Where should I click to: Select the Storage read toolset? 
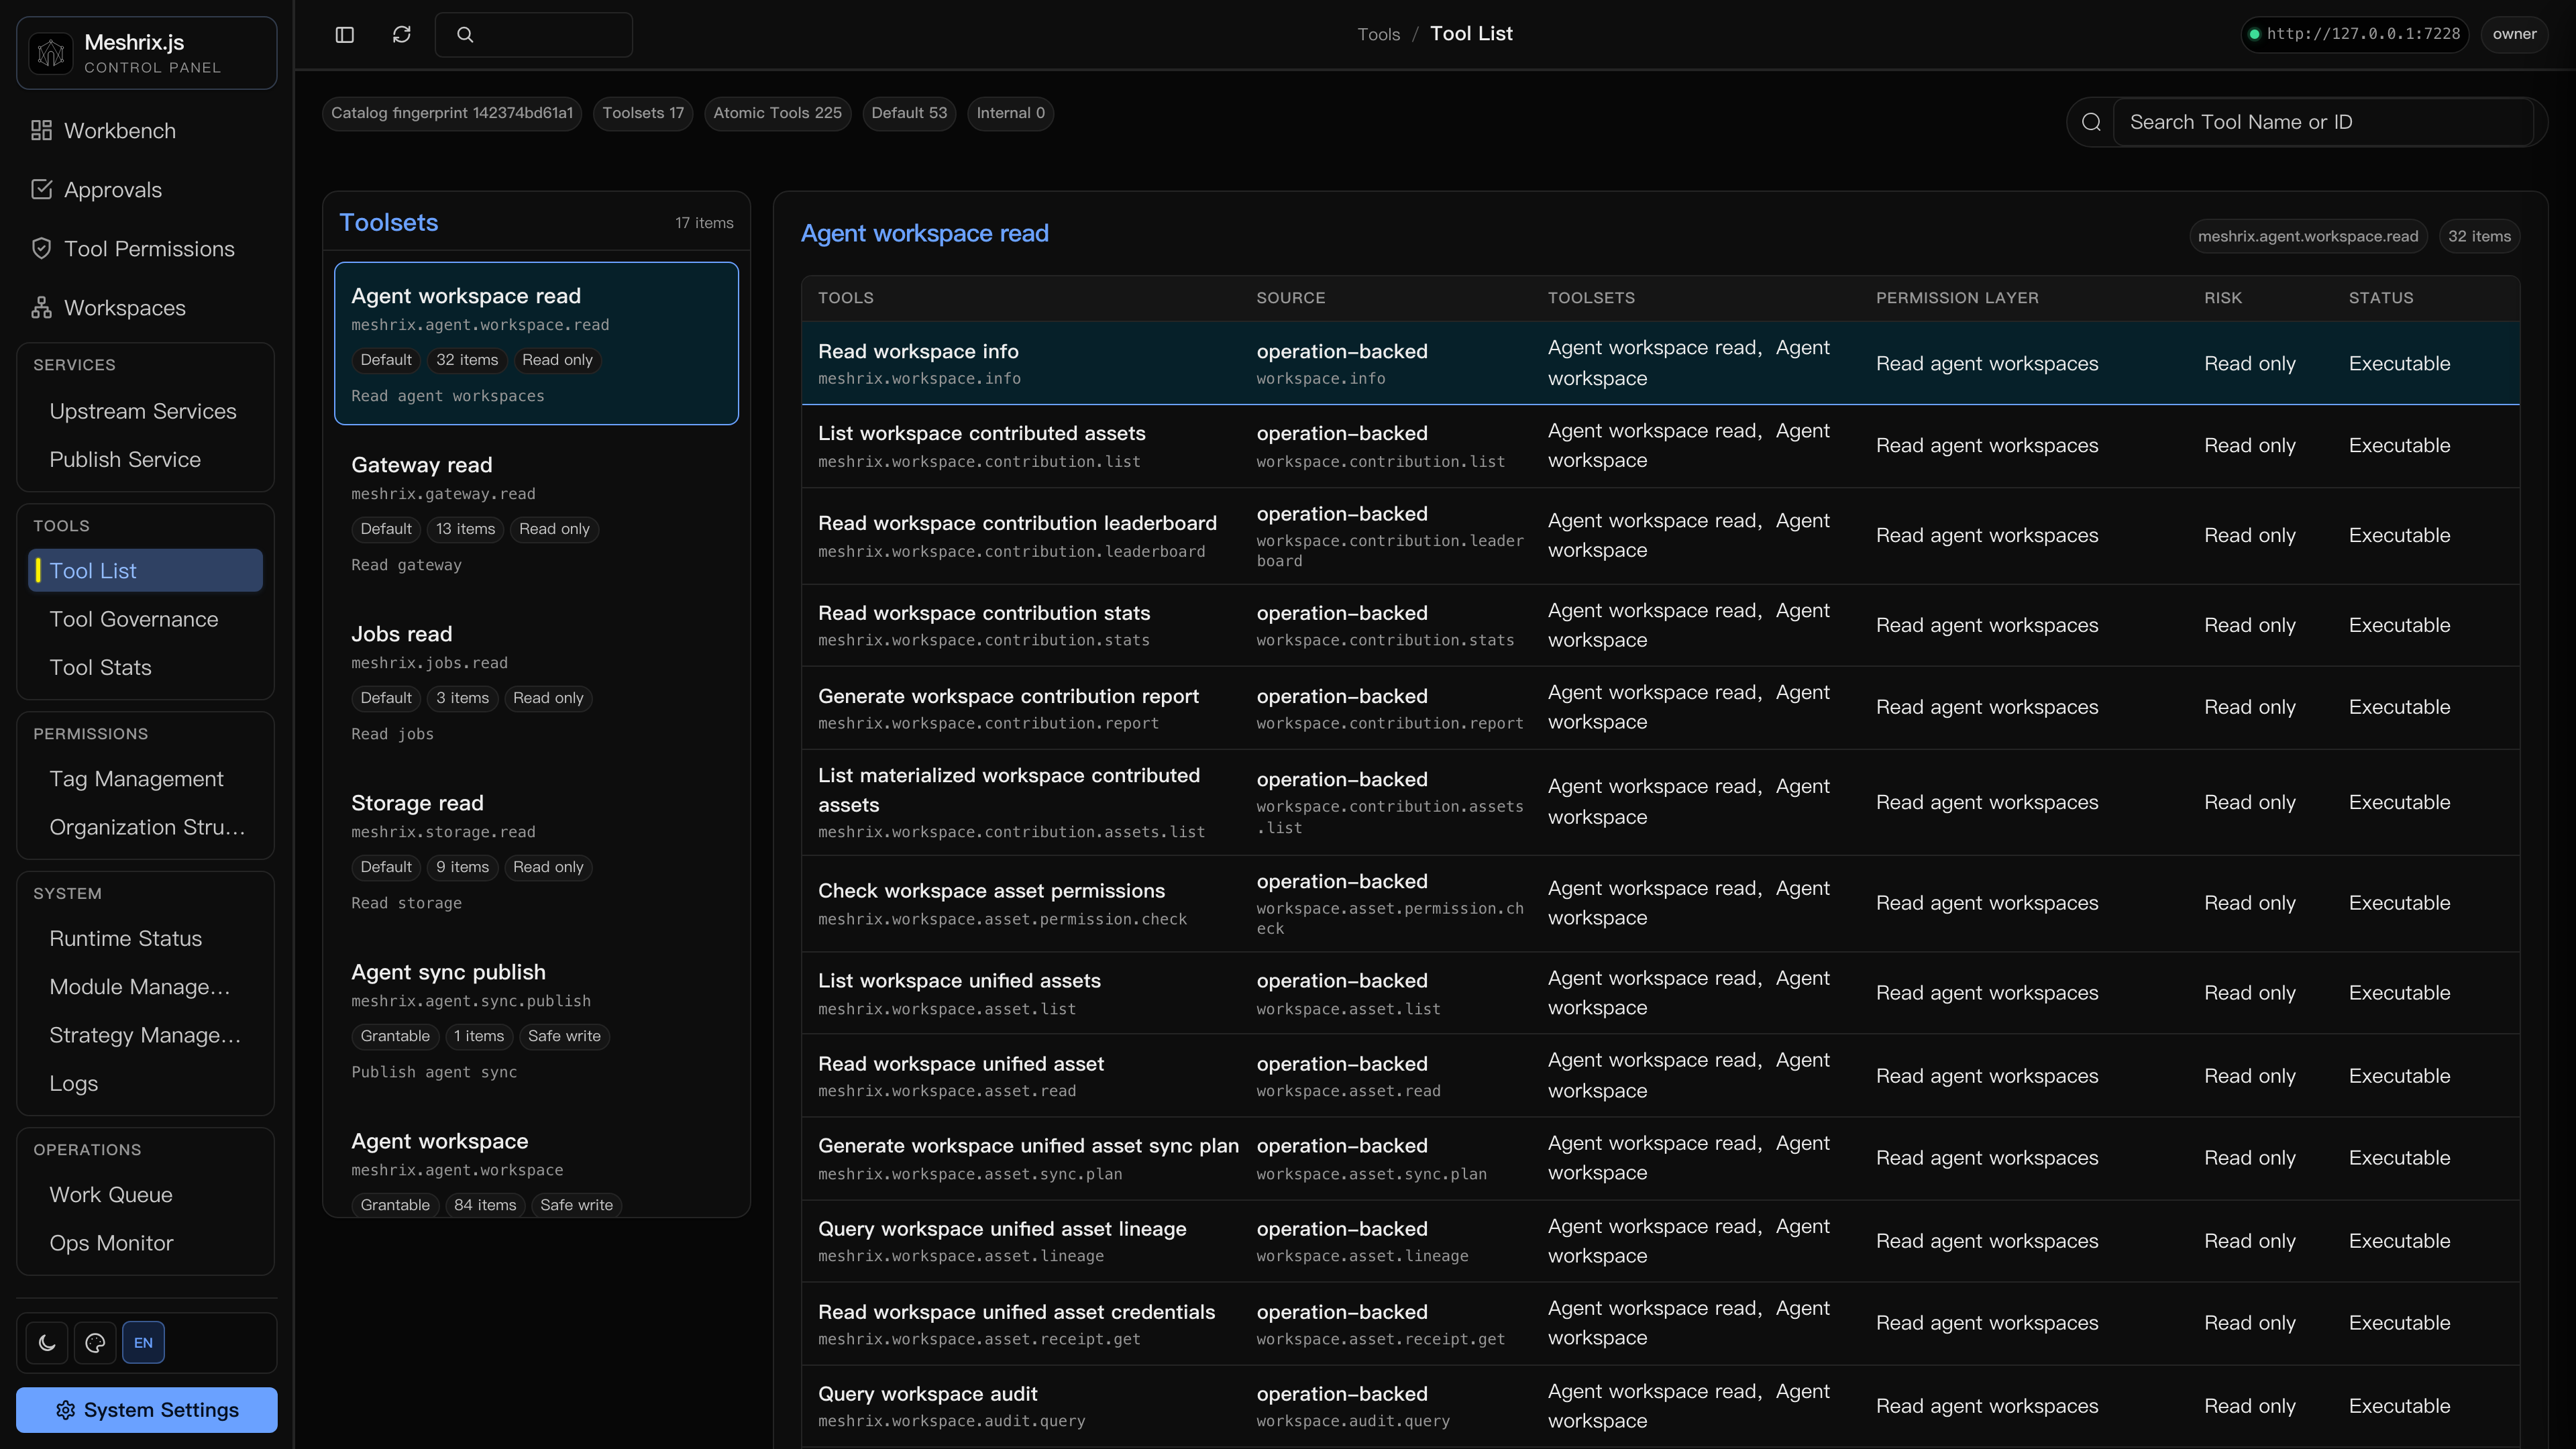[537, 851]
